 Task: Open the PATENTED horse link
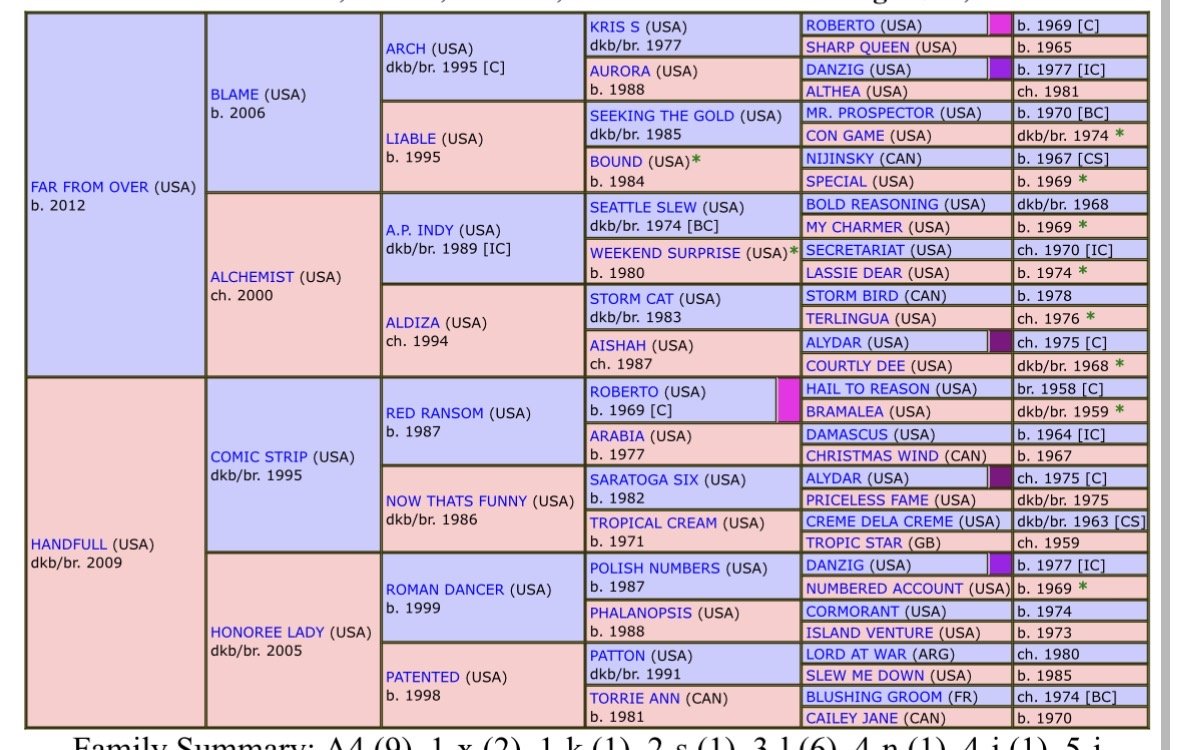coord(423,677)
